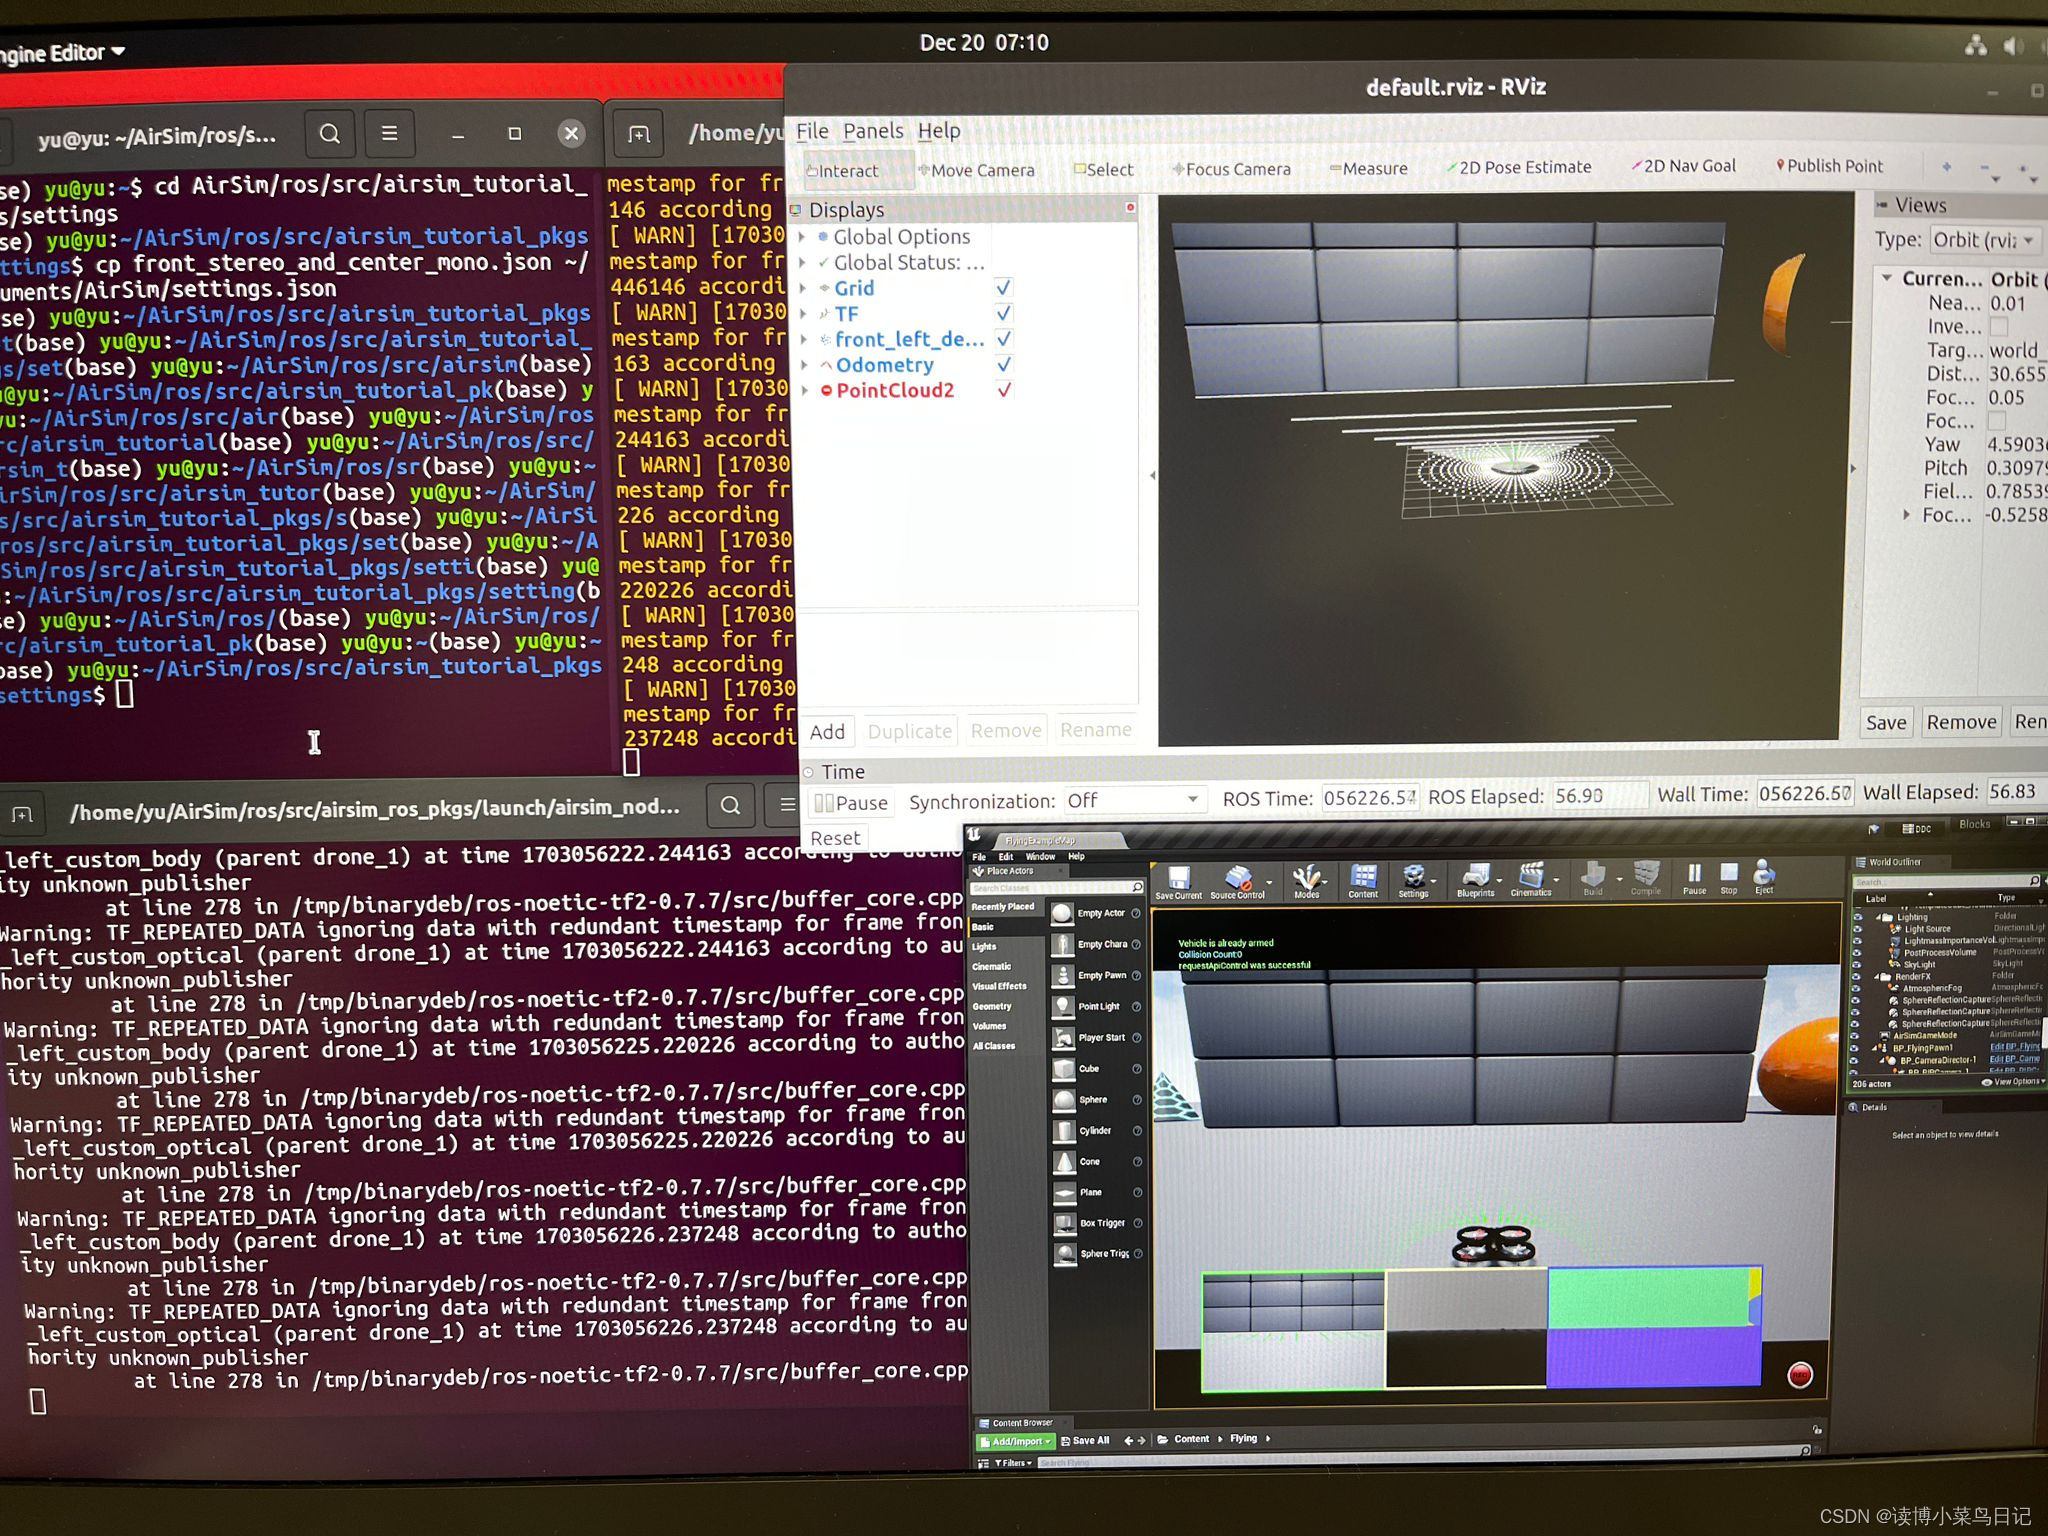Click the ROS Time input field
2048x1536 pixels.
point(1368,798)
